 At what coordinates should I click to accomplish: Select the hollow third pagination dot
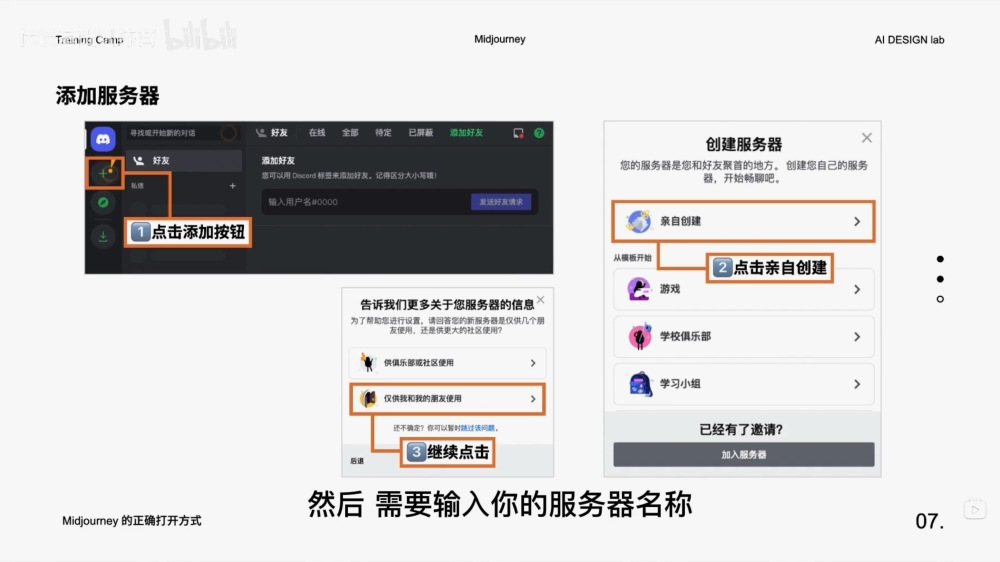tap(940, 299)
